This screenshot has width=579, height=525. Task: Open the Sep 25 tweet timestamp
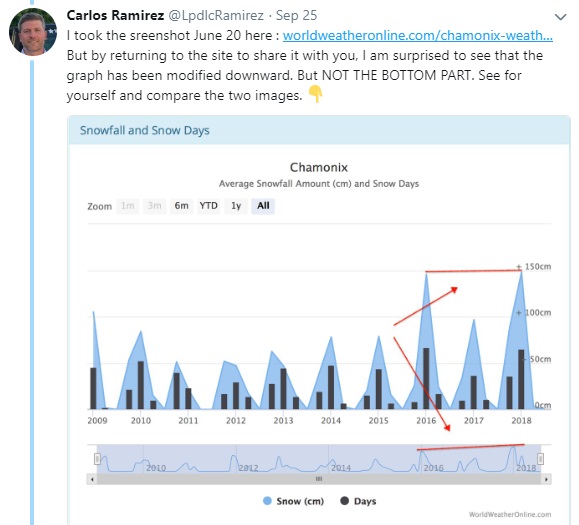[x=296, y=15]
